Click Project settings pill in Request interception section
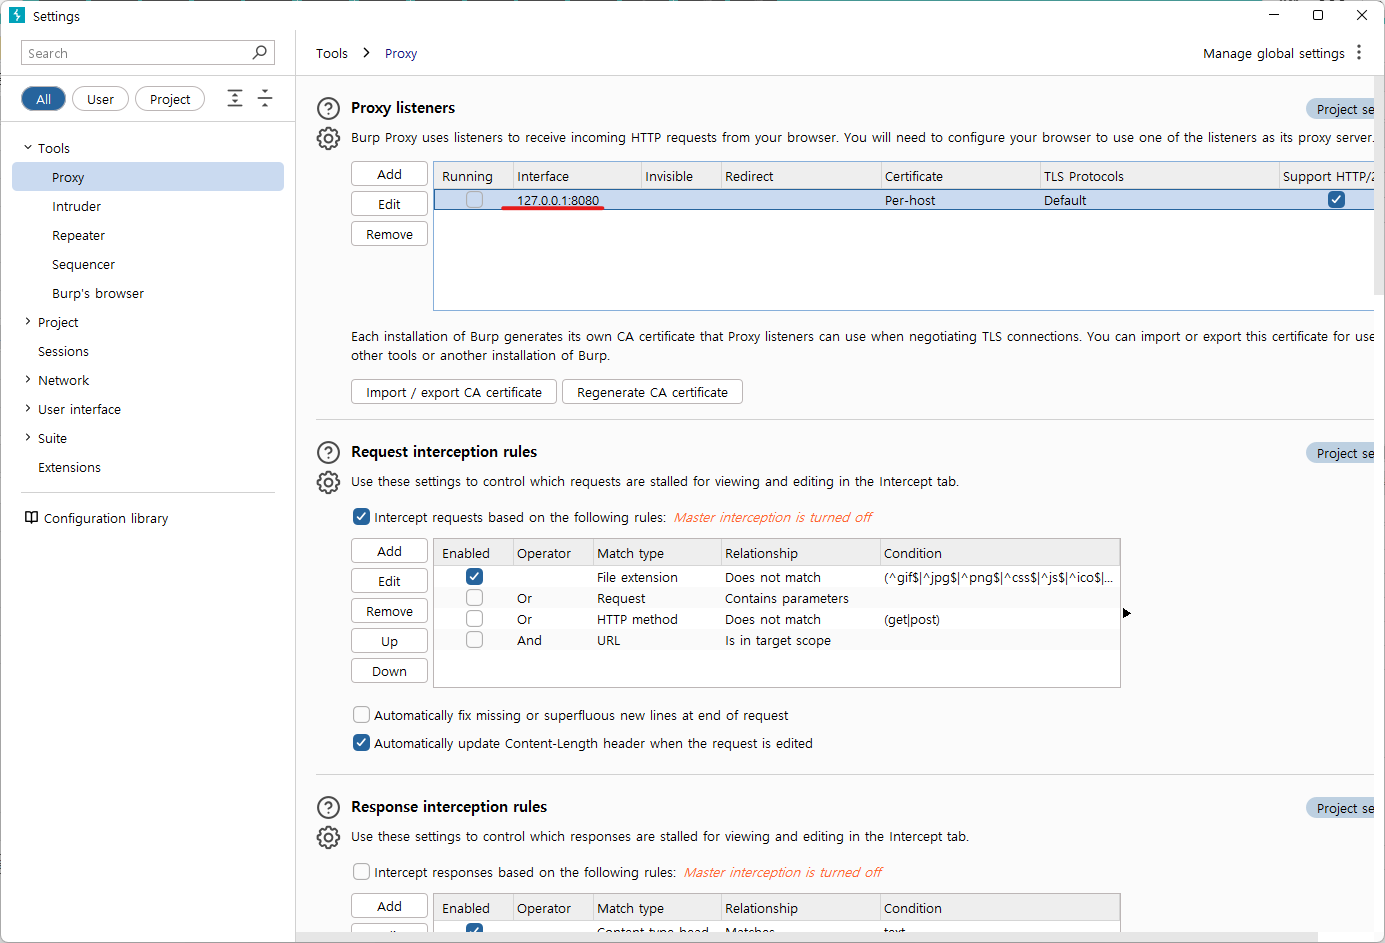This screenshot has height=943, width=1385. [1340, 453]
